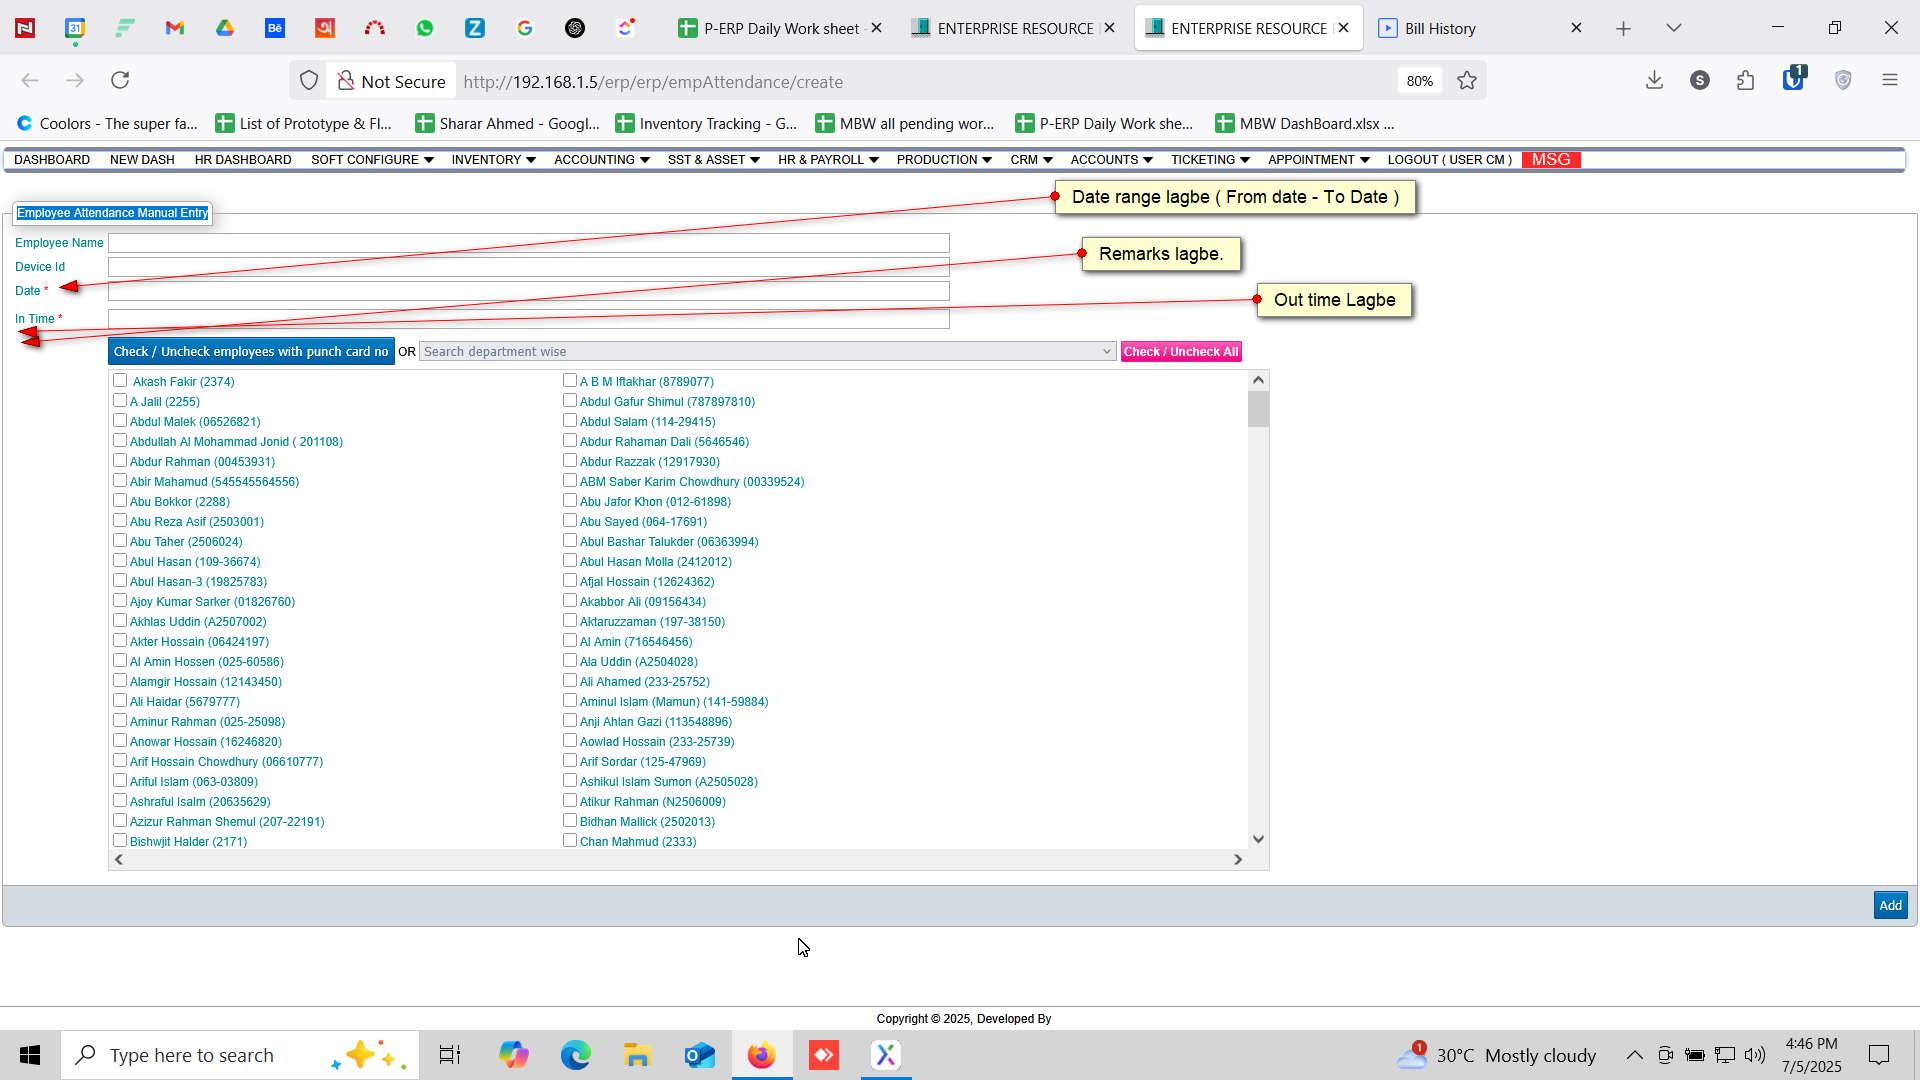Open Firefox hamburger application menu
The height and width of the screenshot is (1080, 1920).
(x=1889, y=80)
